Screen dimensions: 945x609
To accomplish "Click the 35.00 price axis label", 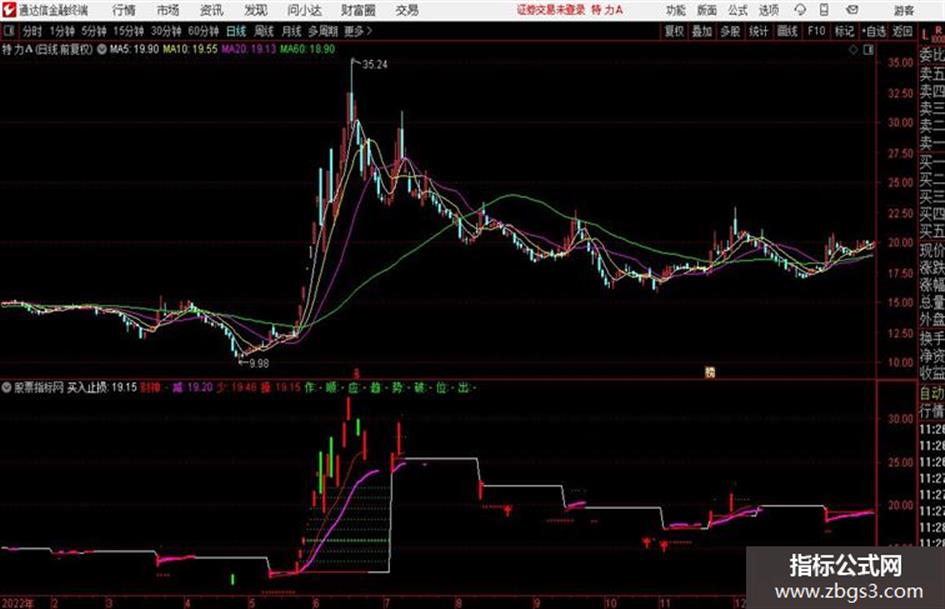I will coord(900,62).
